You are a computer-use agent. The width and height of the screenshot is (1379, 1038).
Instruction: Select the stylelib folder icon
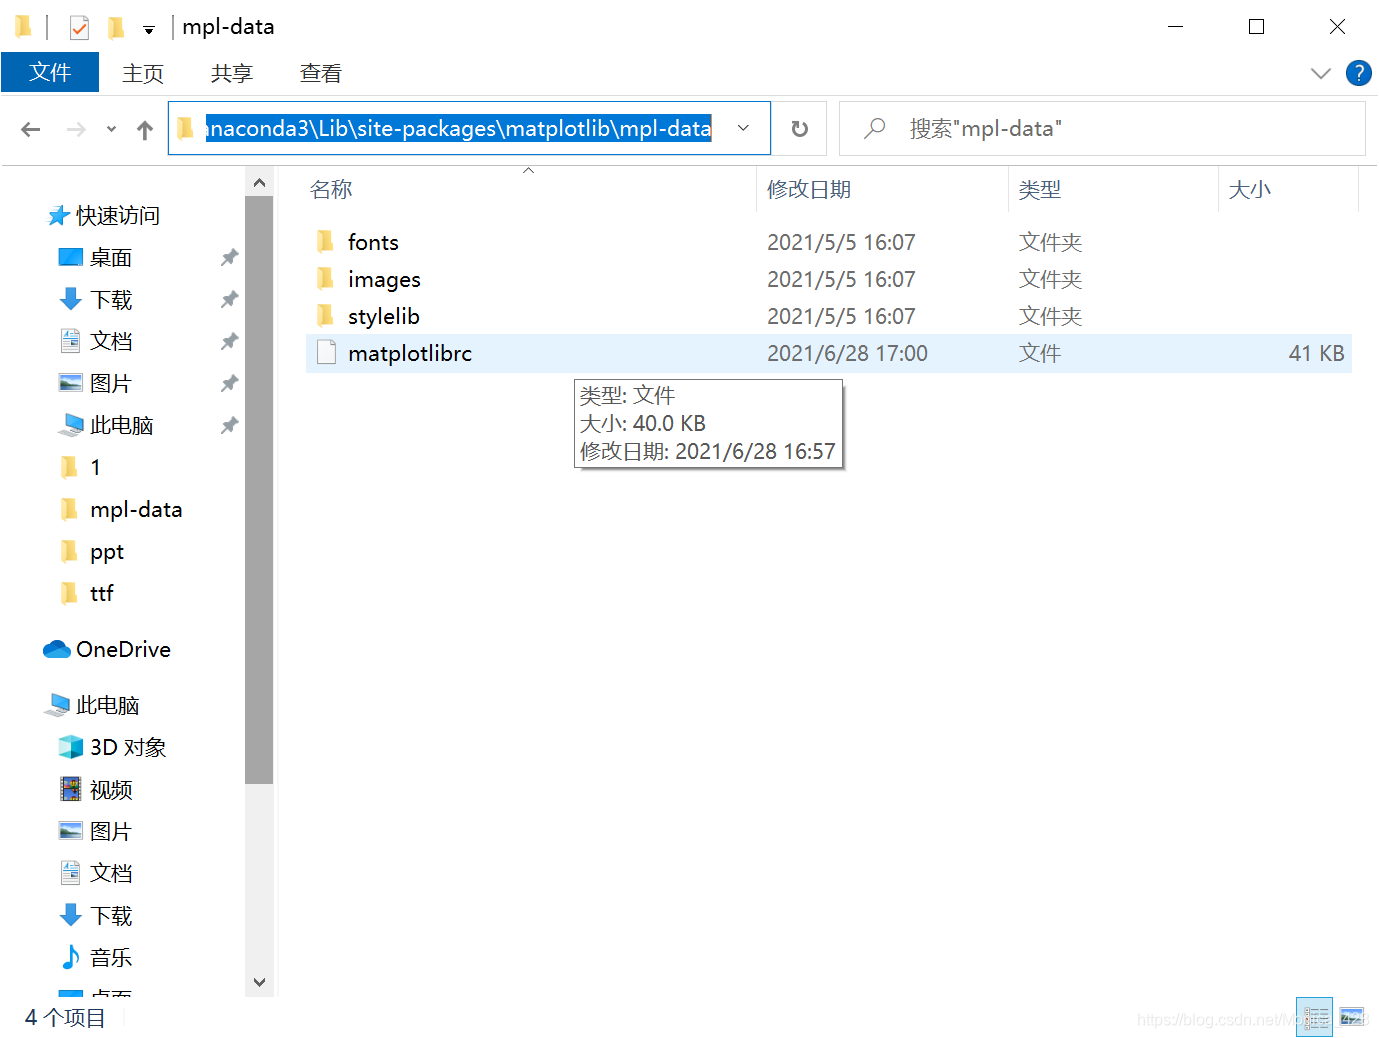click(x=325, y=316)
